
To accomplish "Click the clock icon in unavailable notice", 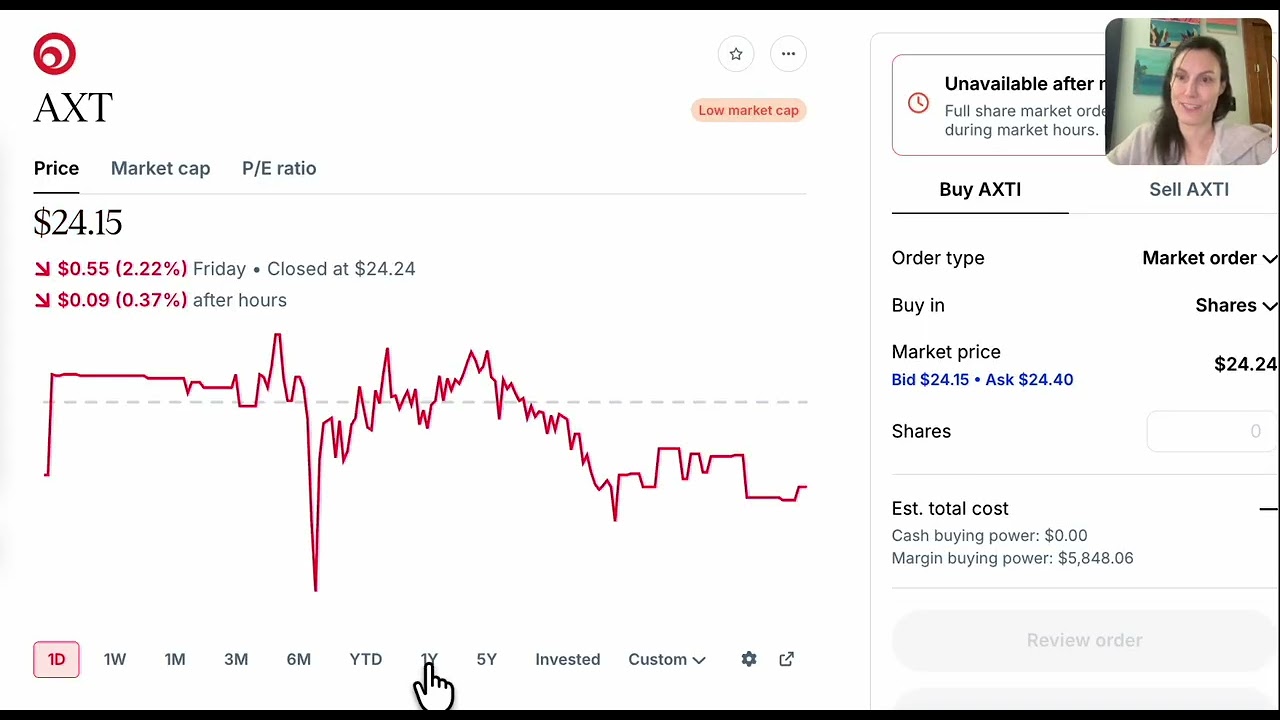I will [x=918, y=103].
